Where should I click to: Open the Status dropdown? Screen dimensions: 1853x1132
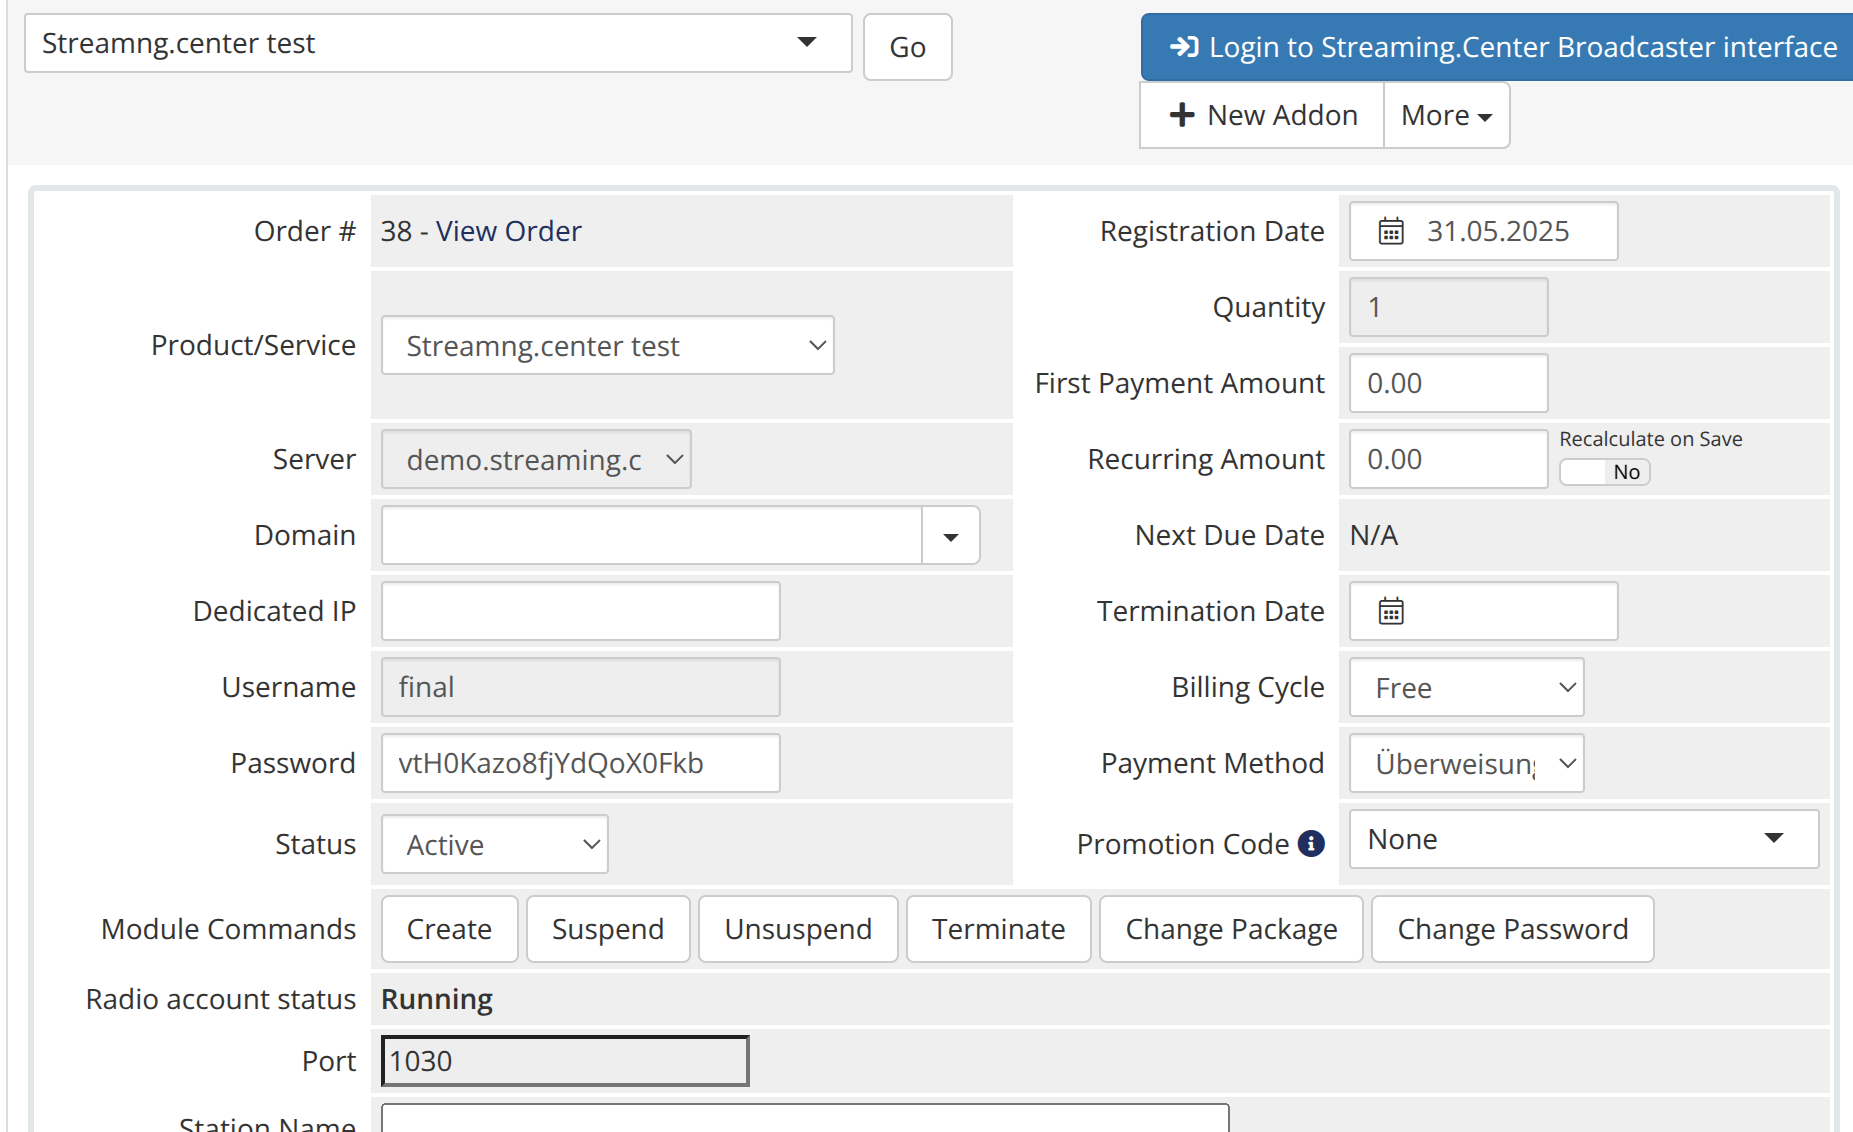[494, 845]
